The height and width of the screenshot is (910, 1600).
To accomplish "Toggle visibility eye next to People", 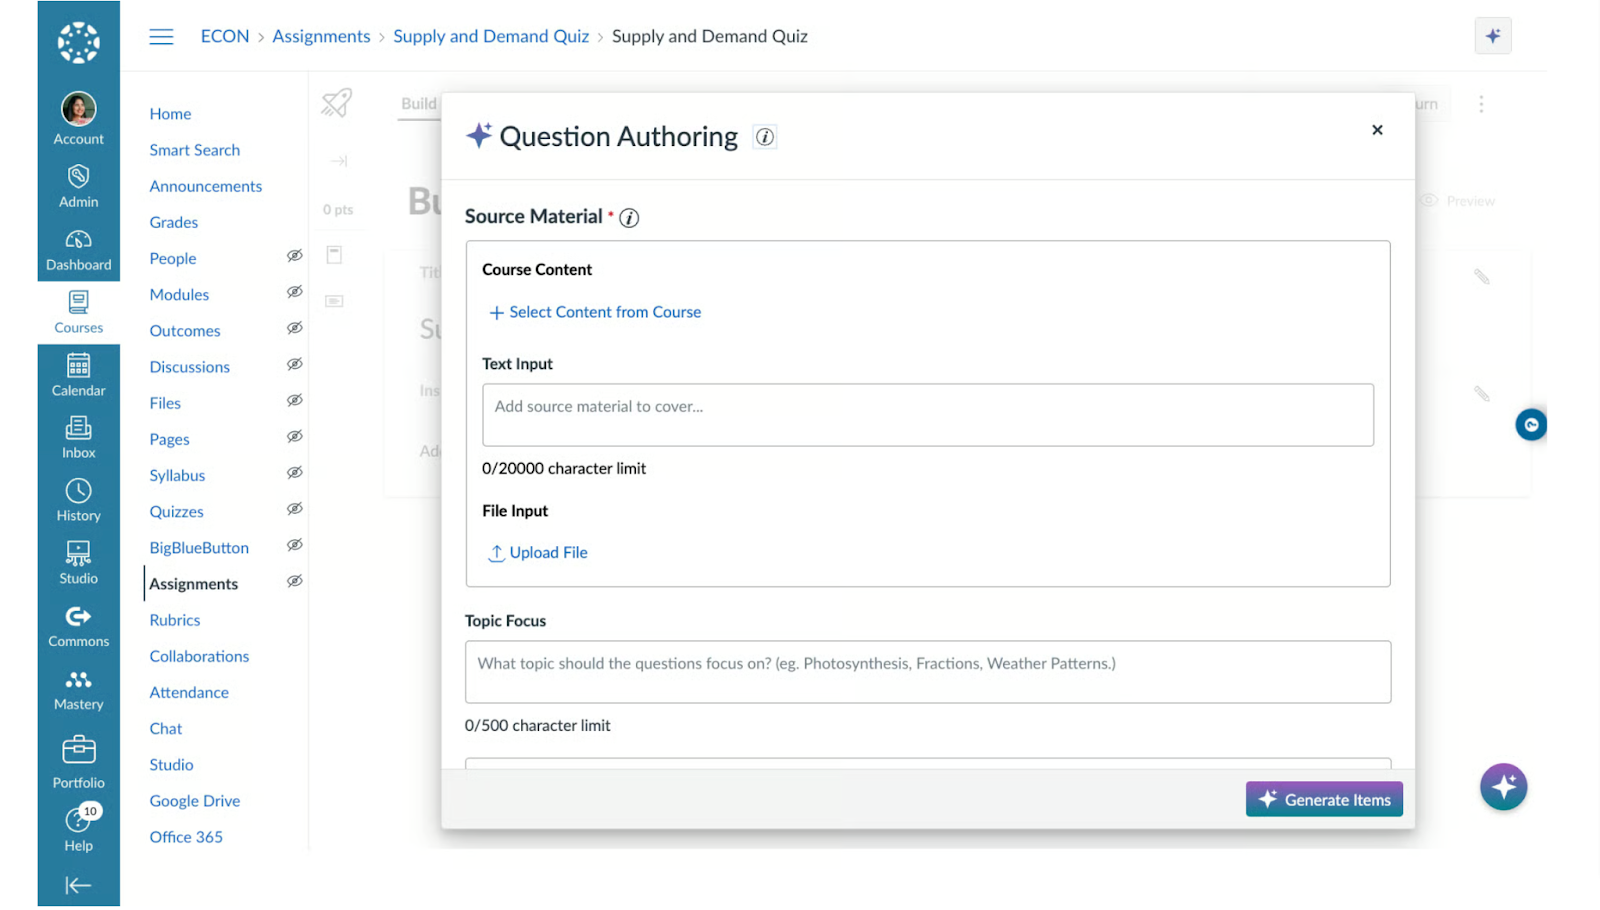I will pyautogui.click(x=294, y=256).
